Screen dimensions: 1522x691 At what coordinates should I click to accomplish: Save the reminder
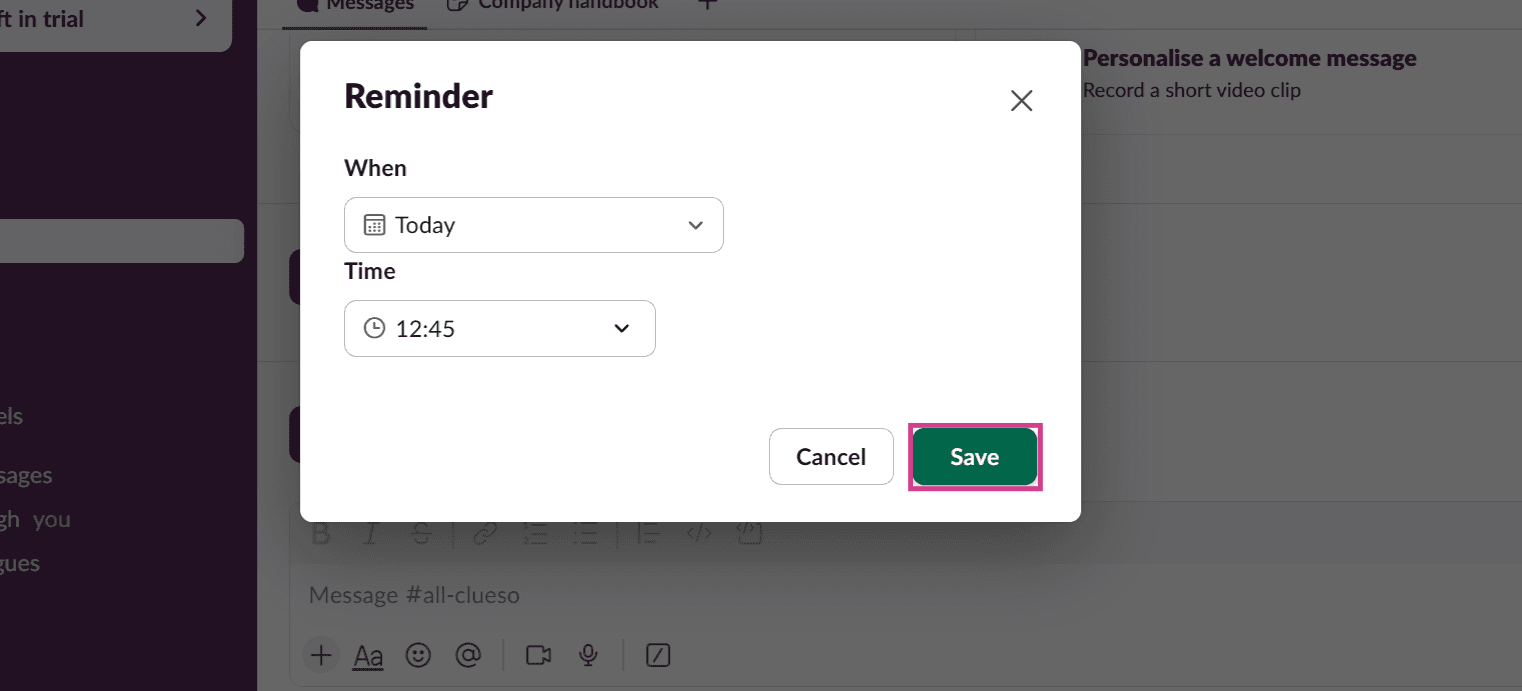(x=975, y=457)
